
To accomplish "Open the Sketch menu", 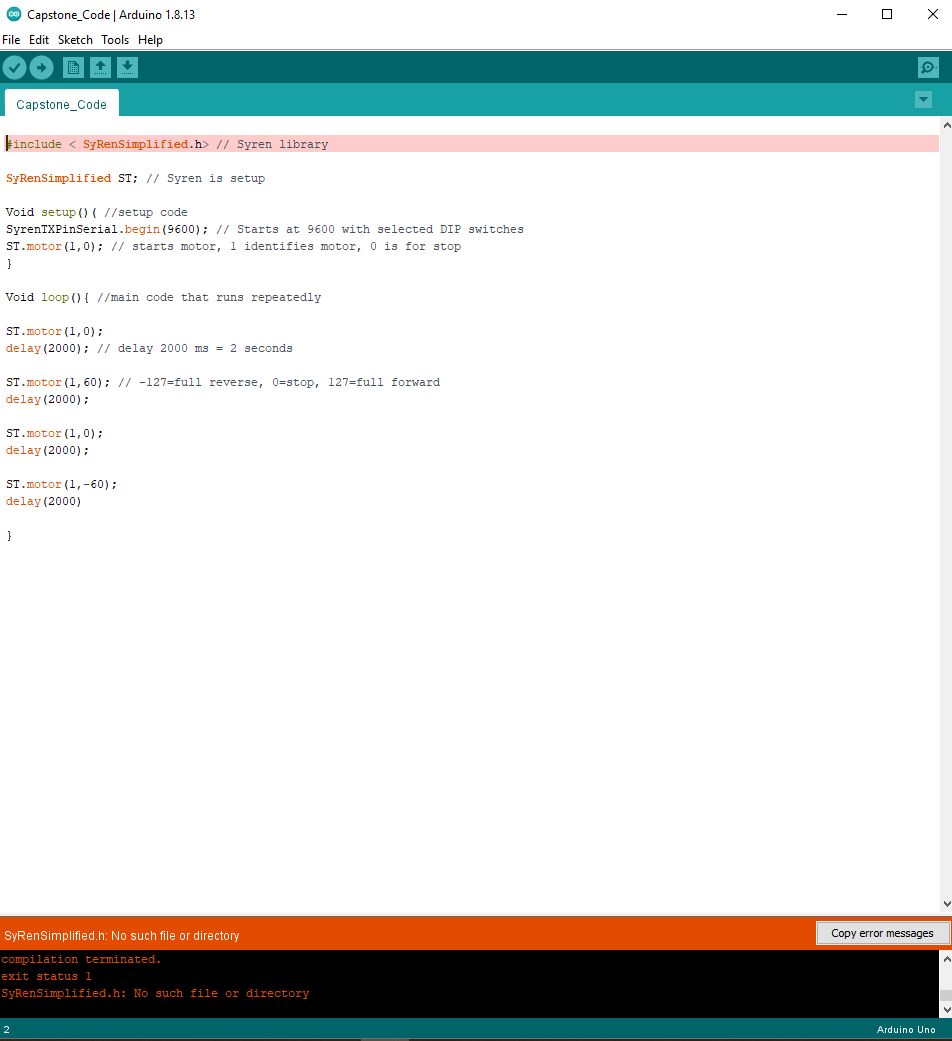I will coord(75,40).
